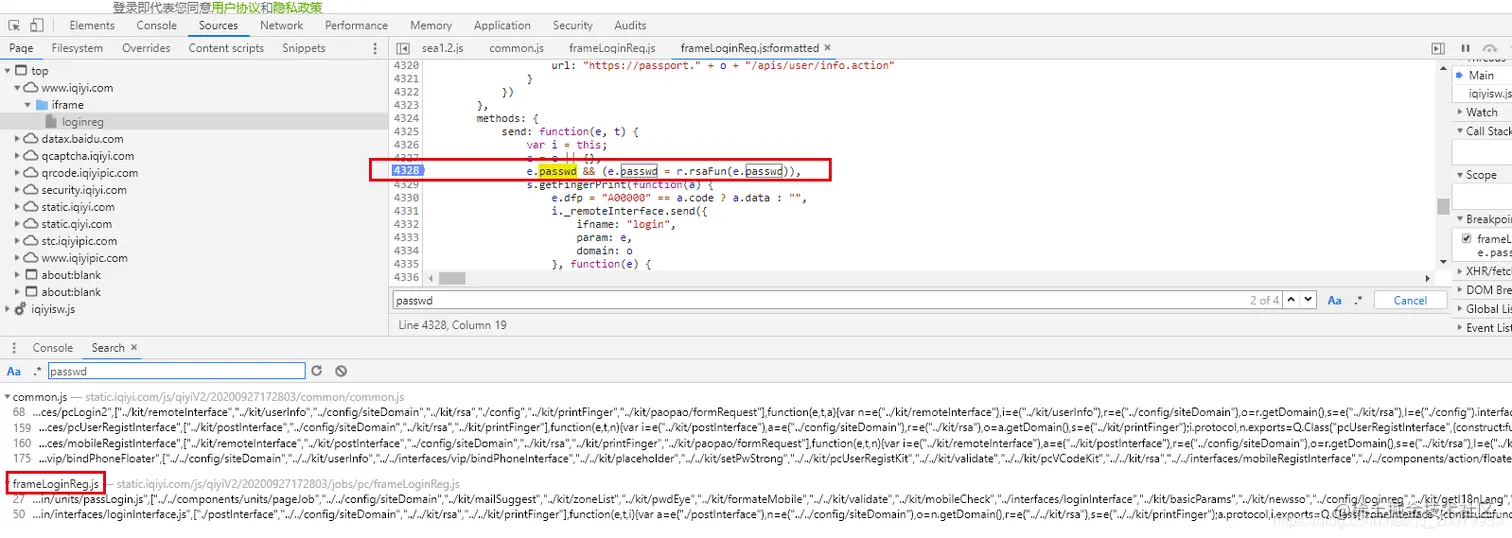Open the drawer three-dot menu
1512x538 pixels.
click(12, 348)
